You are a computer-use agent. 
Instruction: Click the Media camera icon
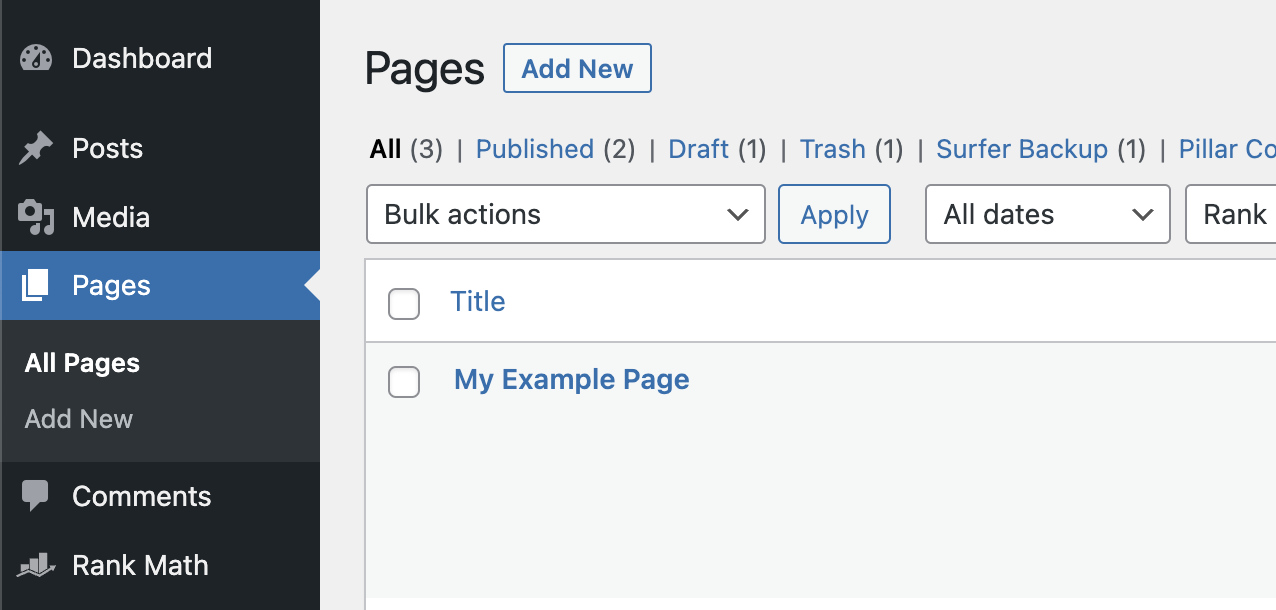coord(36,217)
